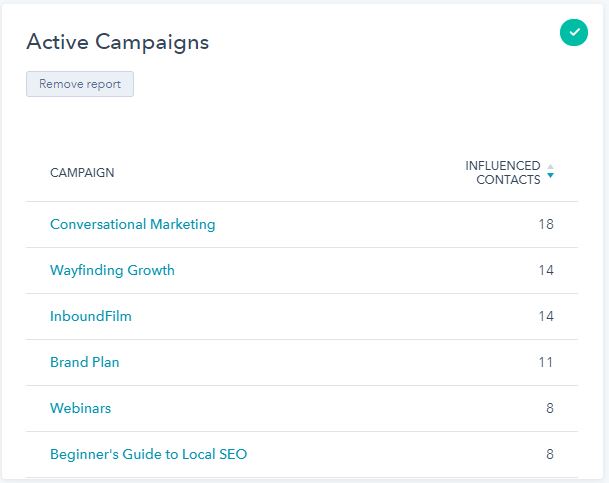Click the green checkmark icon
The height and width of the screenshot is (483, 609).
point(574,33)
